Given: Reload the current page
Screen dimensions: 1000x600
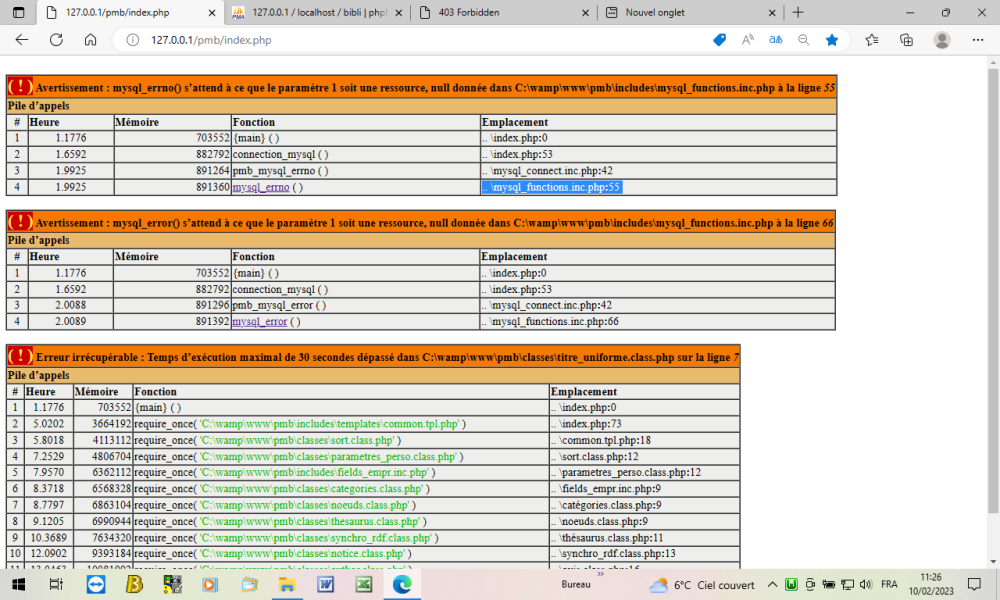Looking at the screenshot, I should click(x=56, y=40).
